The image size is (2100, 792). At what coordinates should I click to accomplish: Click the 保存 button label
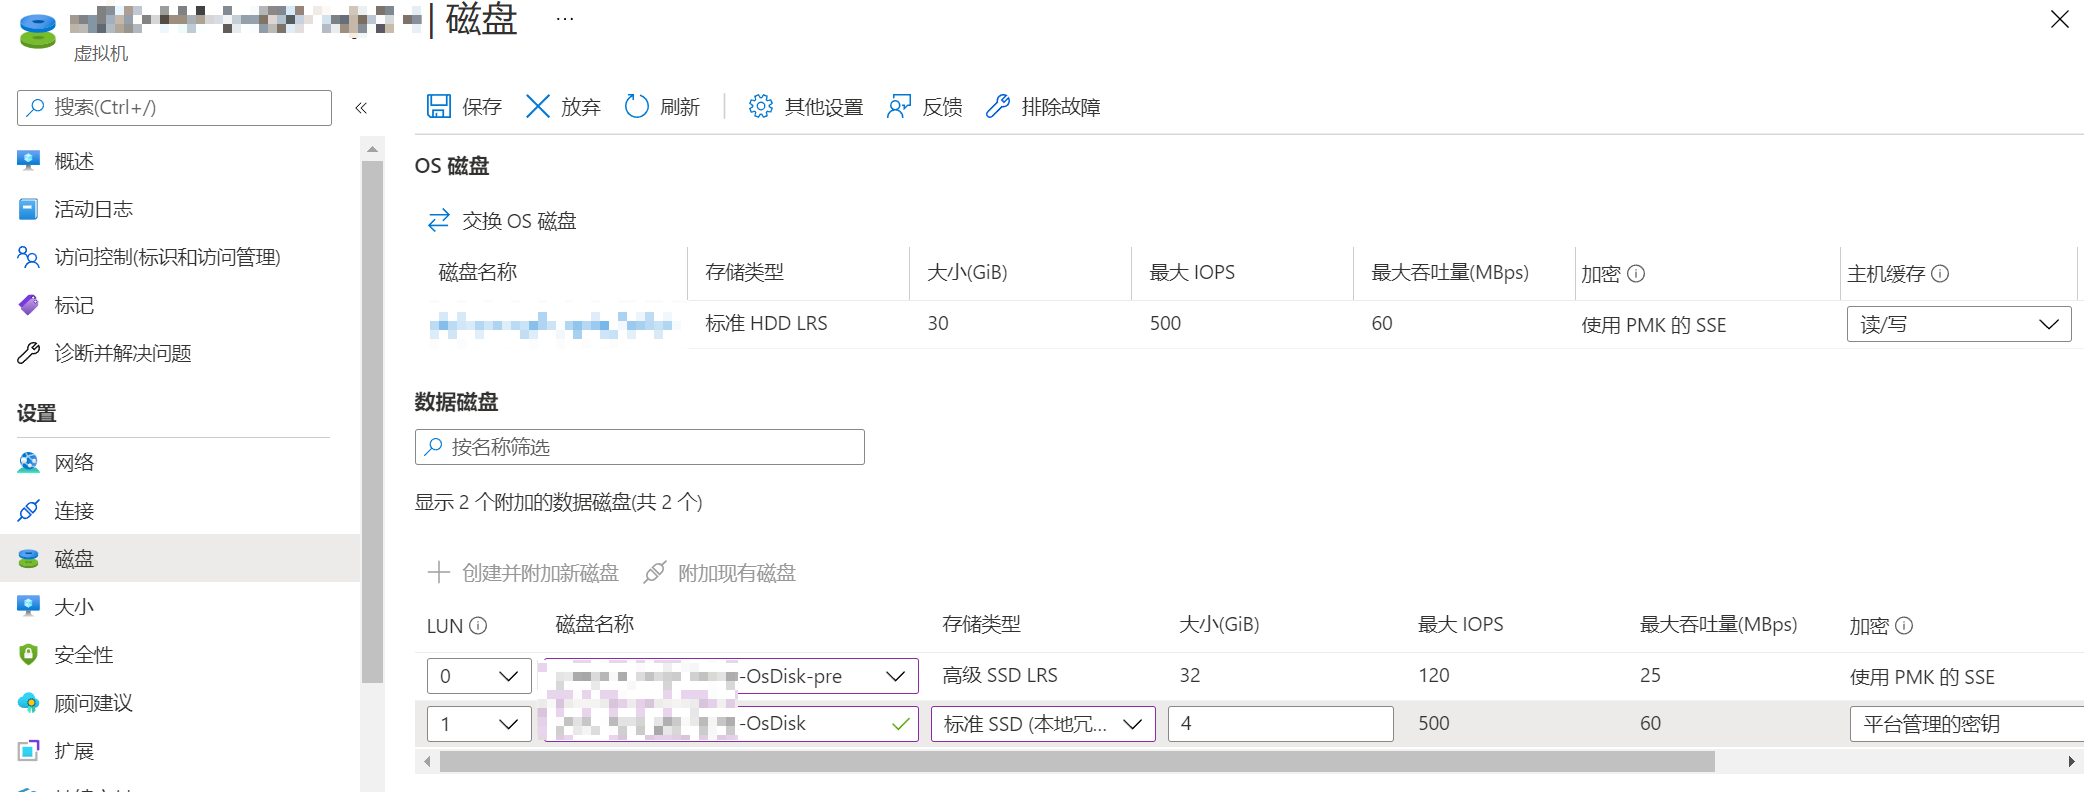(481, 107)
